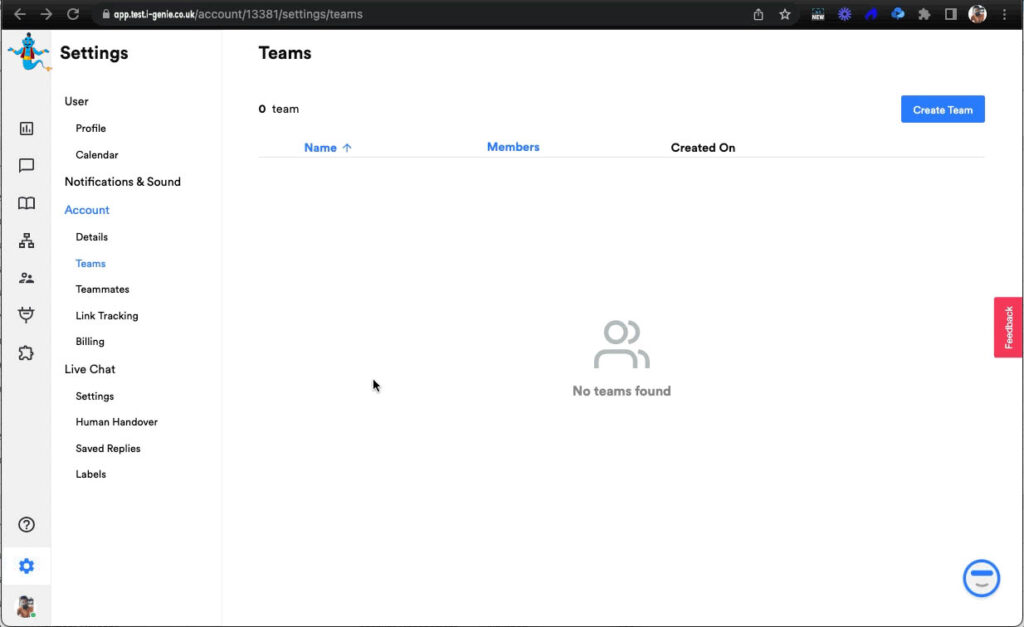Image resolution: width=1024 pixels, height=627 pixels.
Task: Bookmark this page with the star icon
Action: point(785,14)
